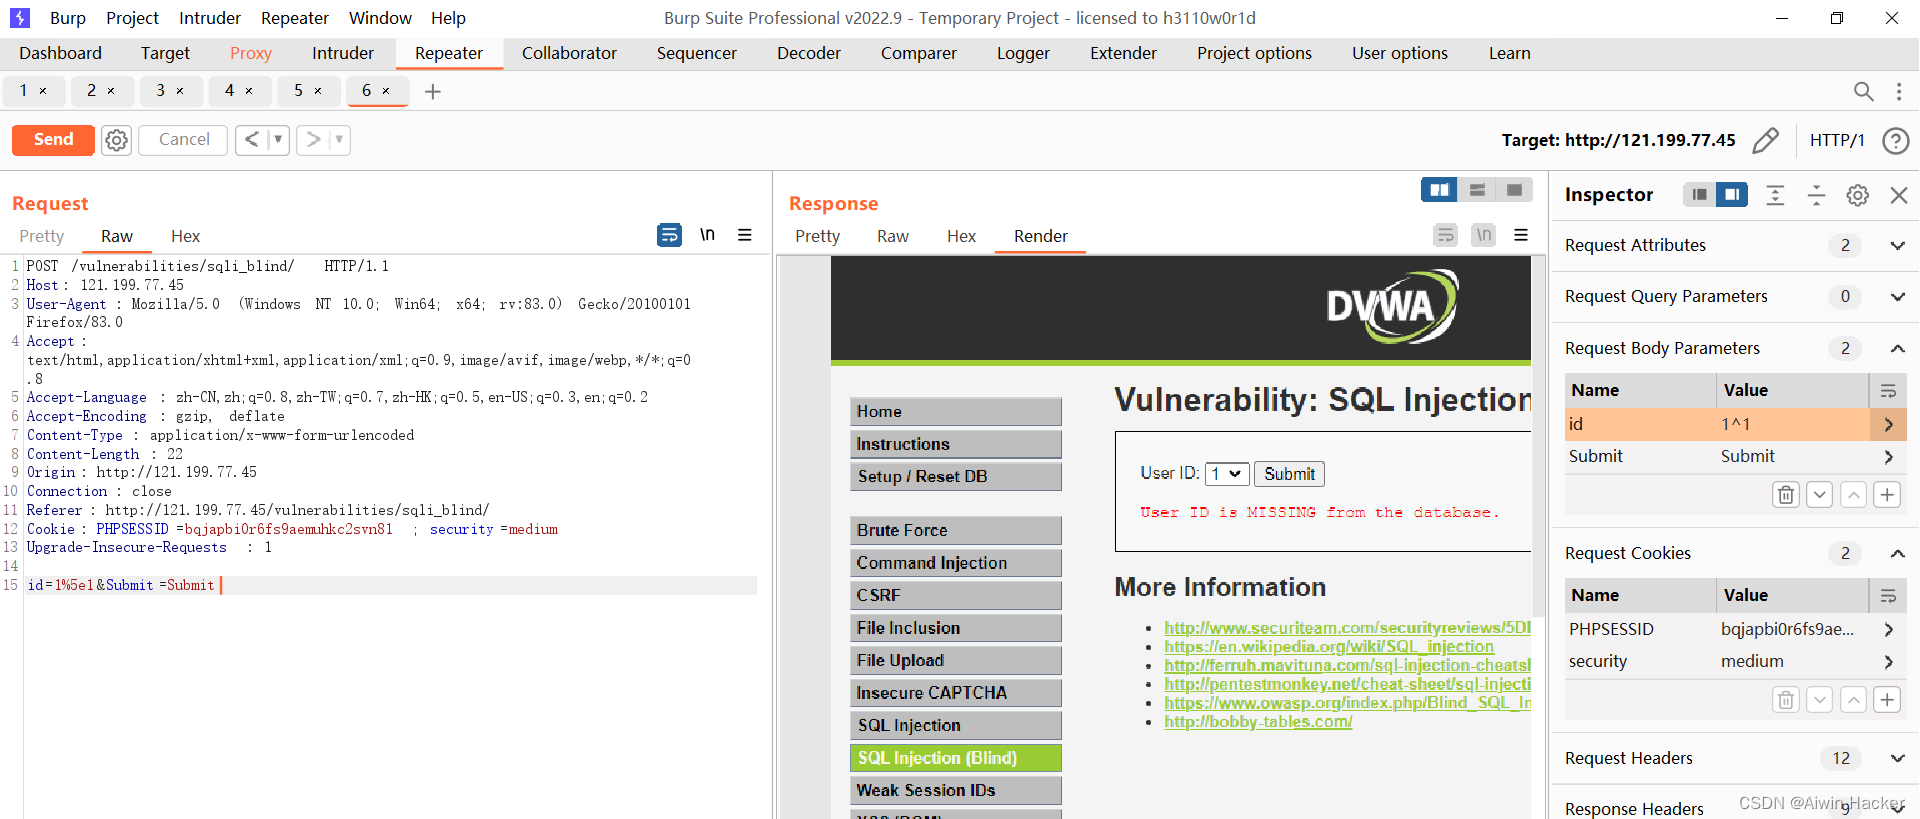
Task: Open the Intruder menu in menu bar
Action: point(210,18)
